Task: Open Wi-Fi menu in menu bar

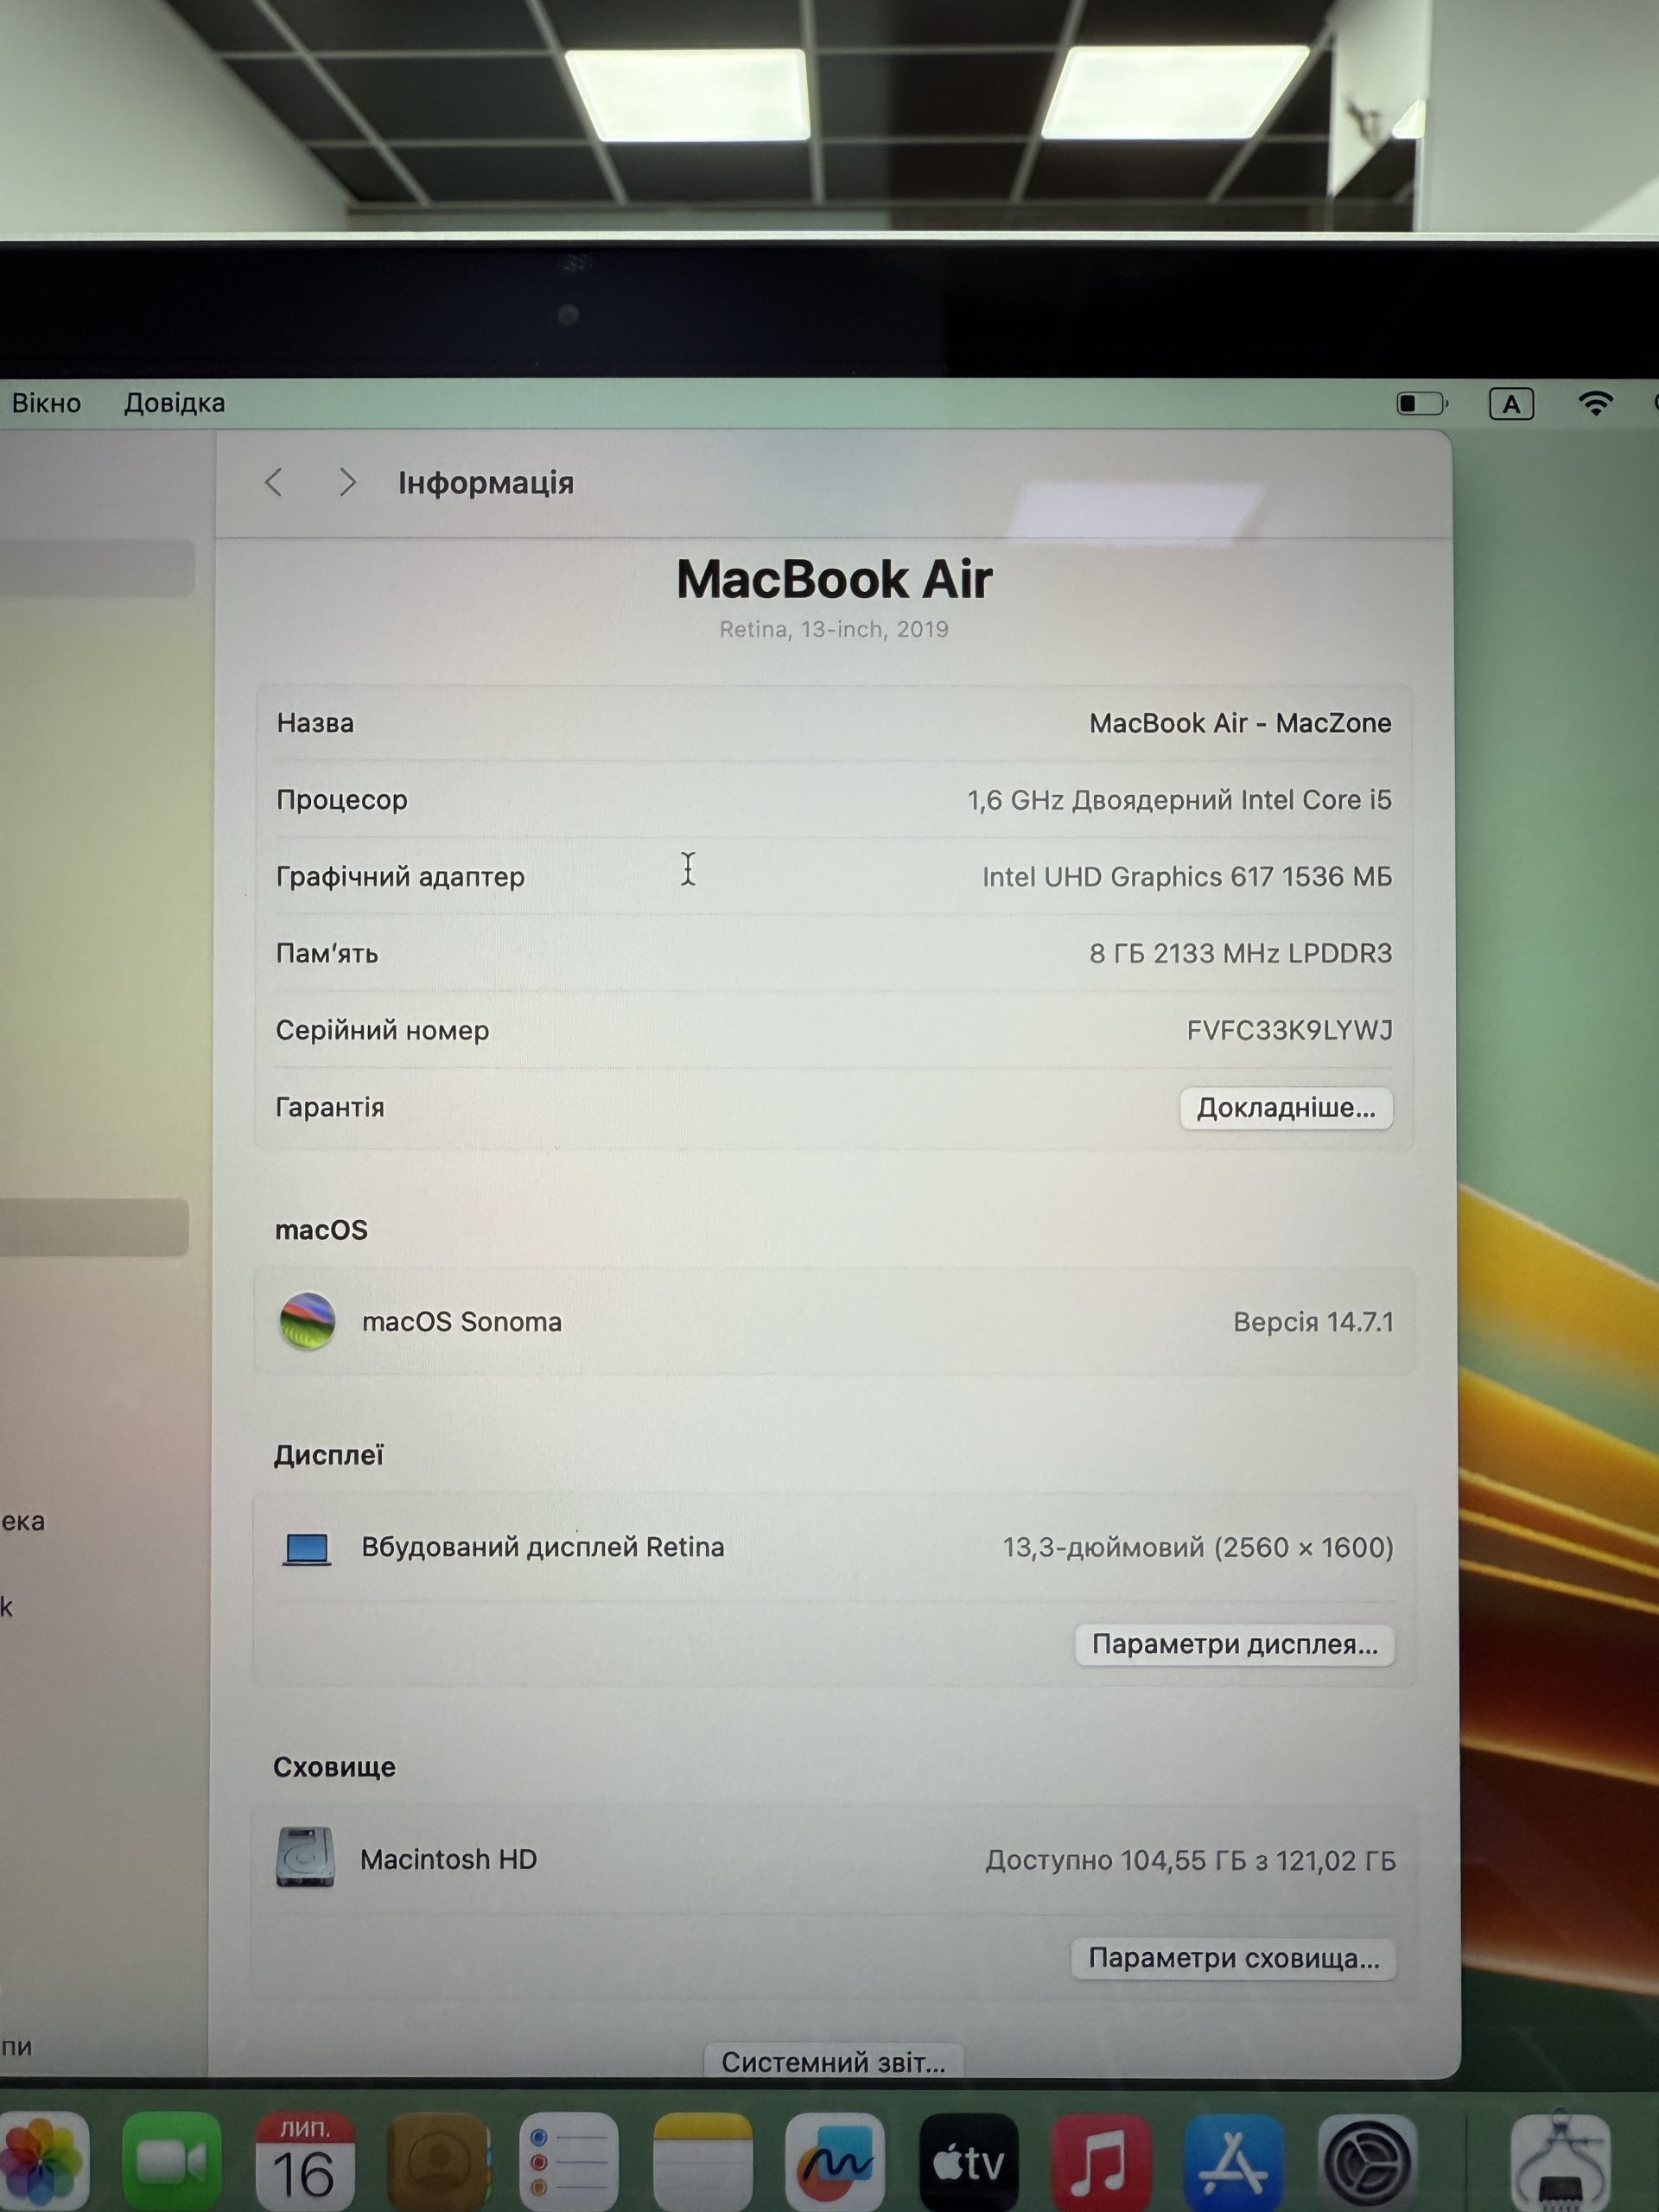Action: coord(1595,403)
